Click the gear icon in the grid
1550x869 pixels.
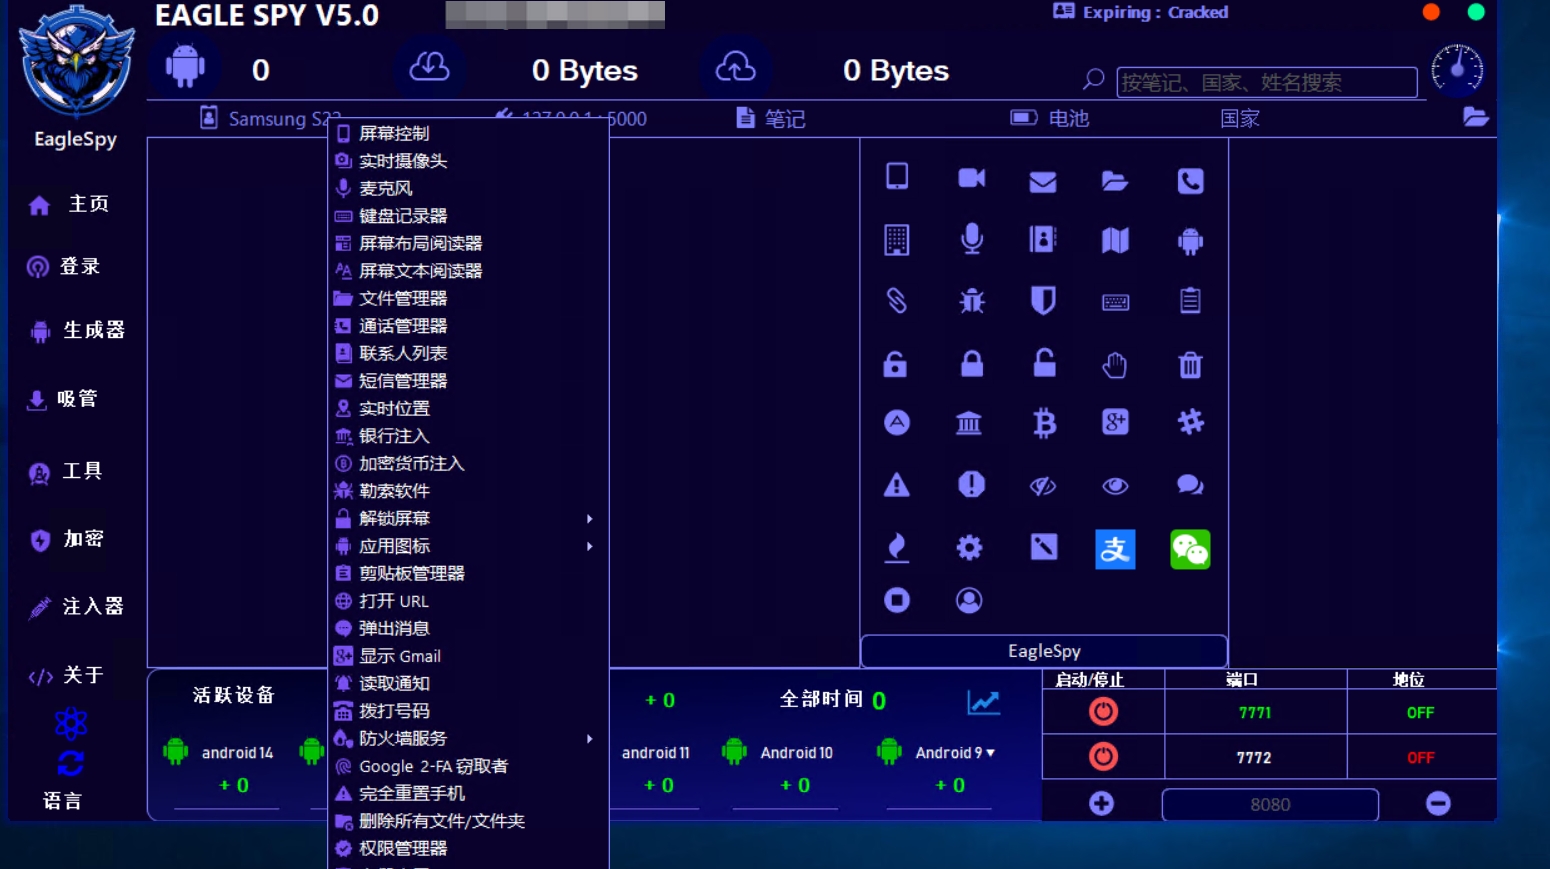[x=969, y=547]
